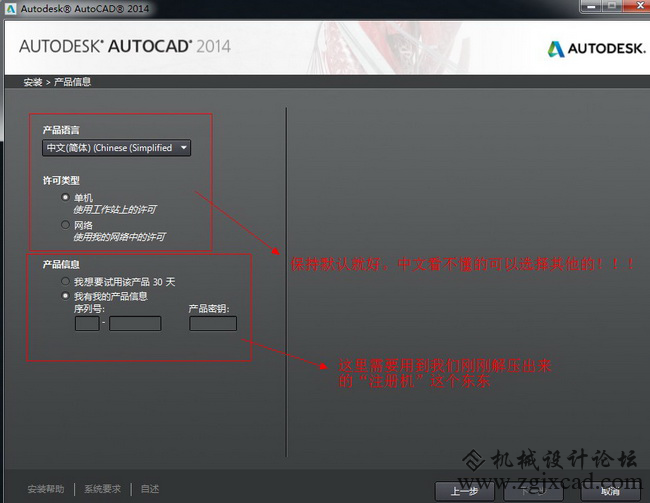Focus the first serial number field
The width and height of the screenshot is (650, 503).
(x=87, y=323)
